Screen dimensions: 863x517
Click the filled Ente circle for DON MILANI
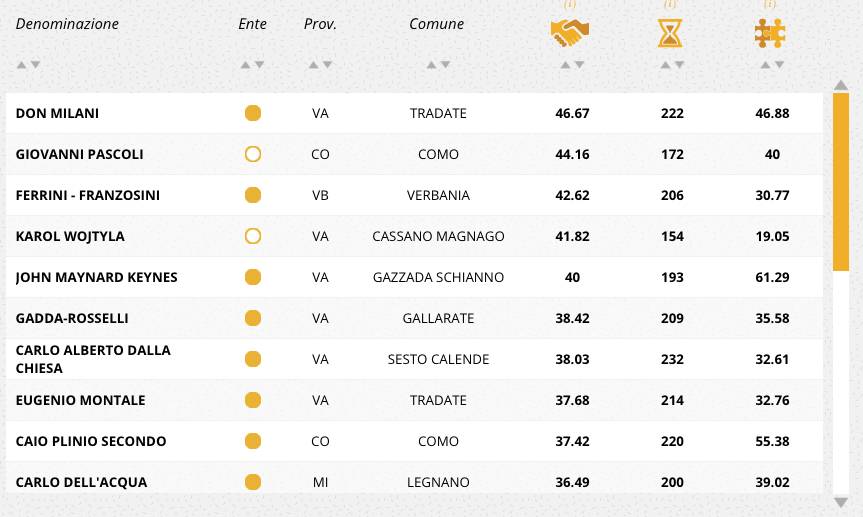click(253, 113)
